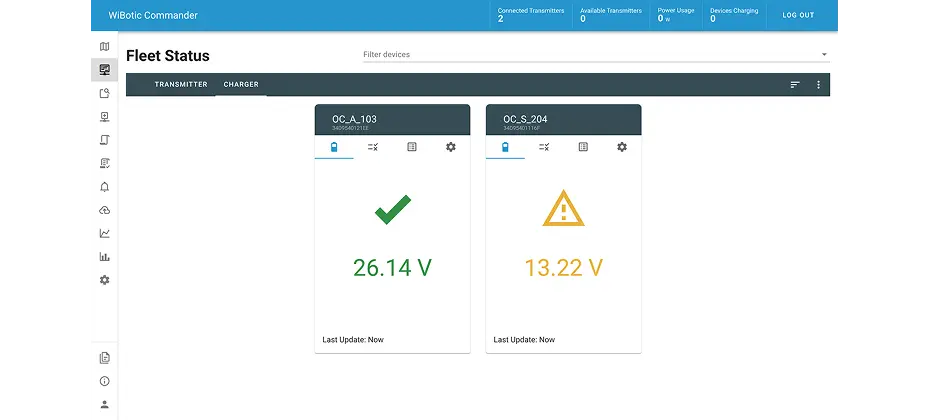Open the line chart sidebar icon

[104, 233]
